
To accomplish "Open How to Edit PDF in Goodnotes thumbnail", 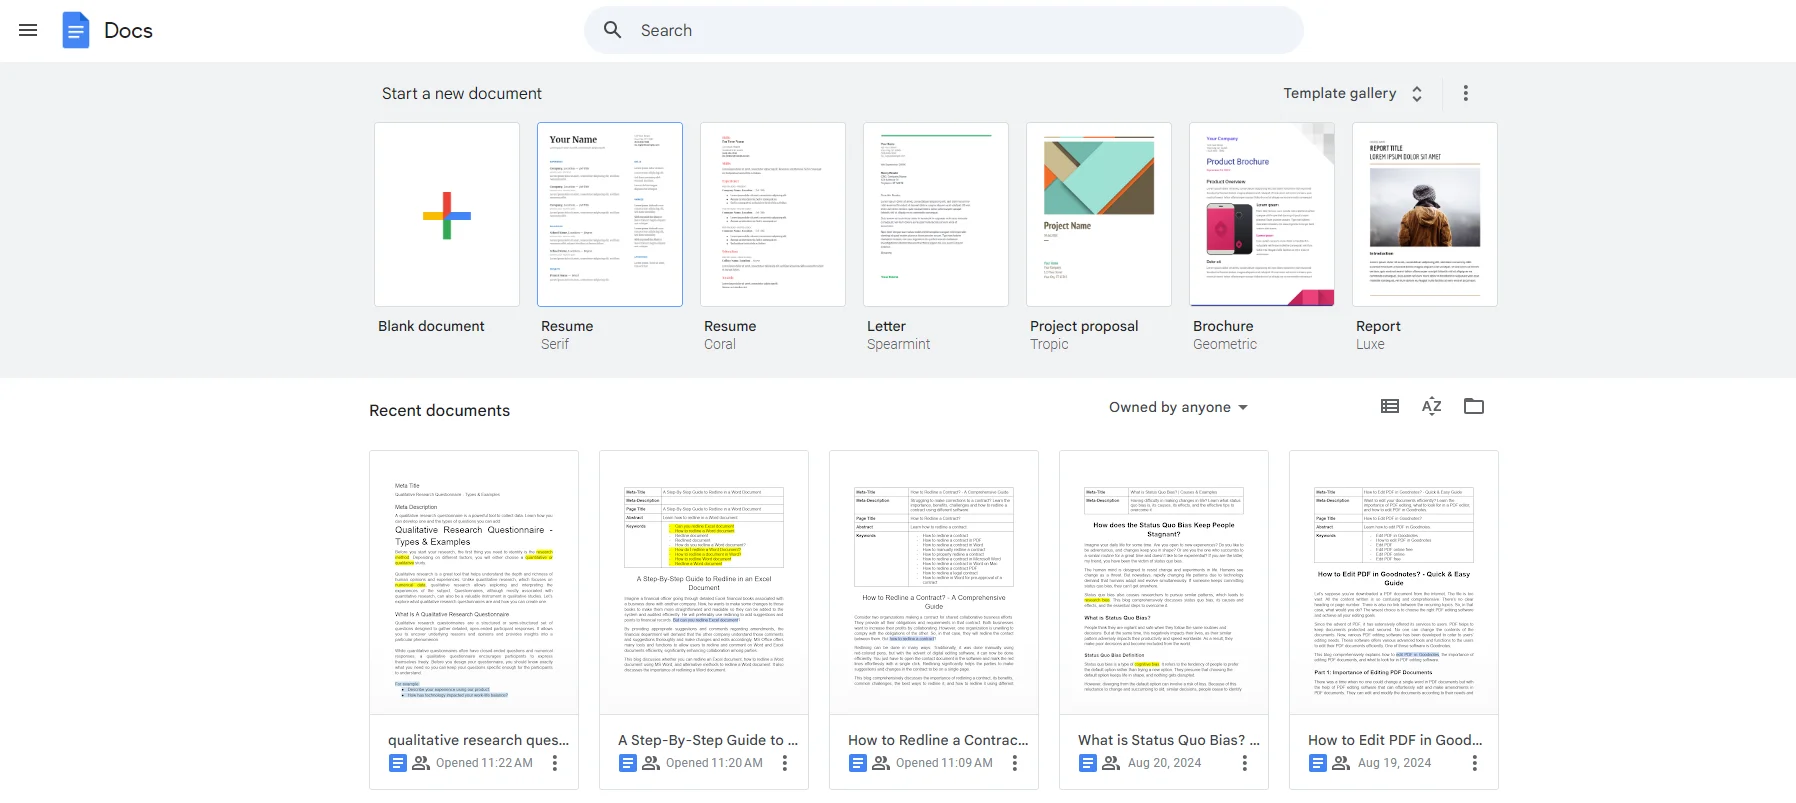I will 1394,583.
